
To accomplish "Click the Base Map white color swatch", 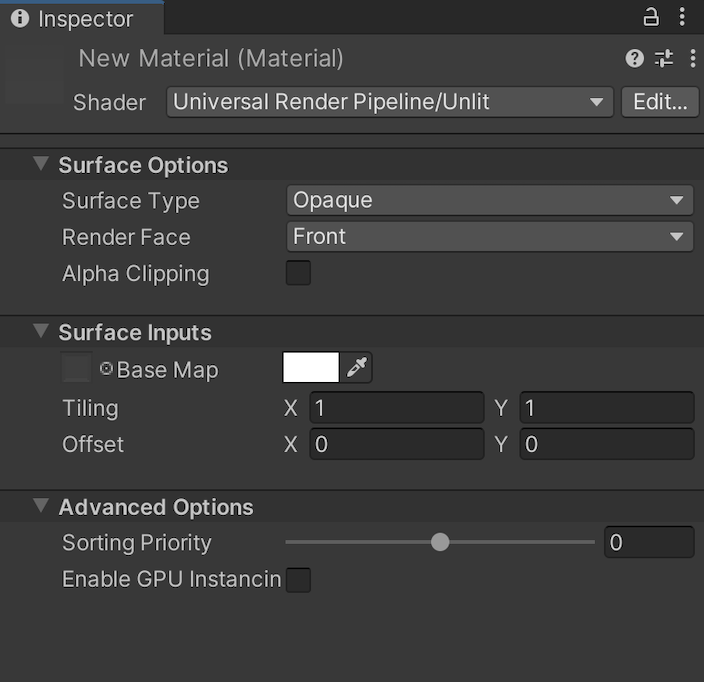I will coord(311,368).
